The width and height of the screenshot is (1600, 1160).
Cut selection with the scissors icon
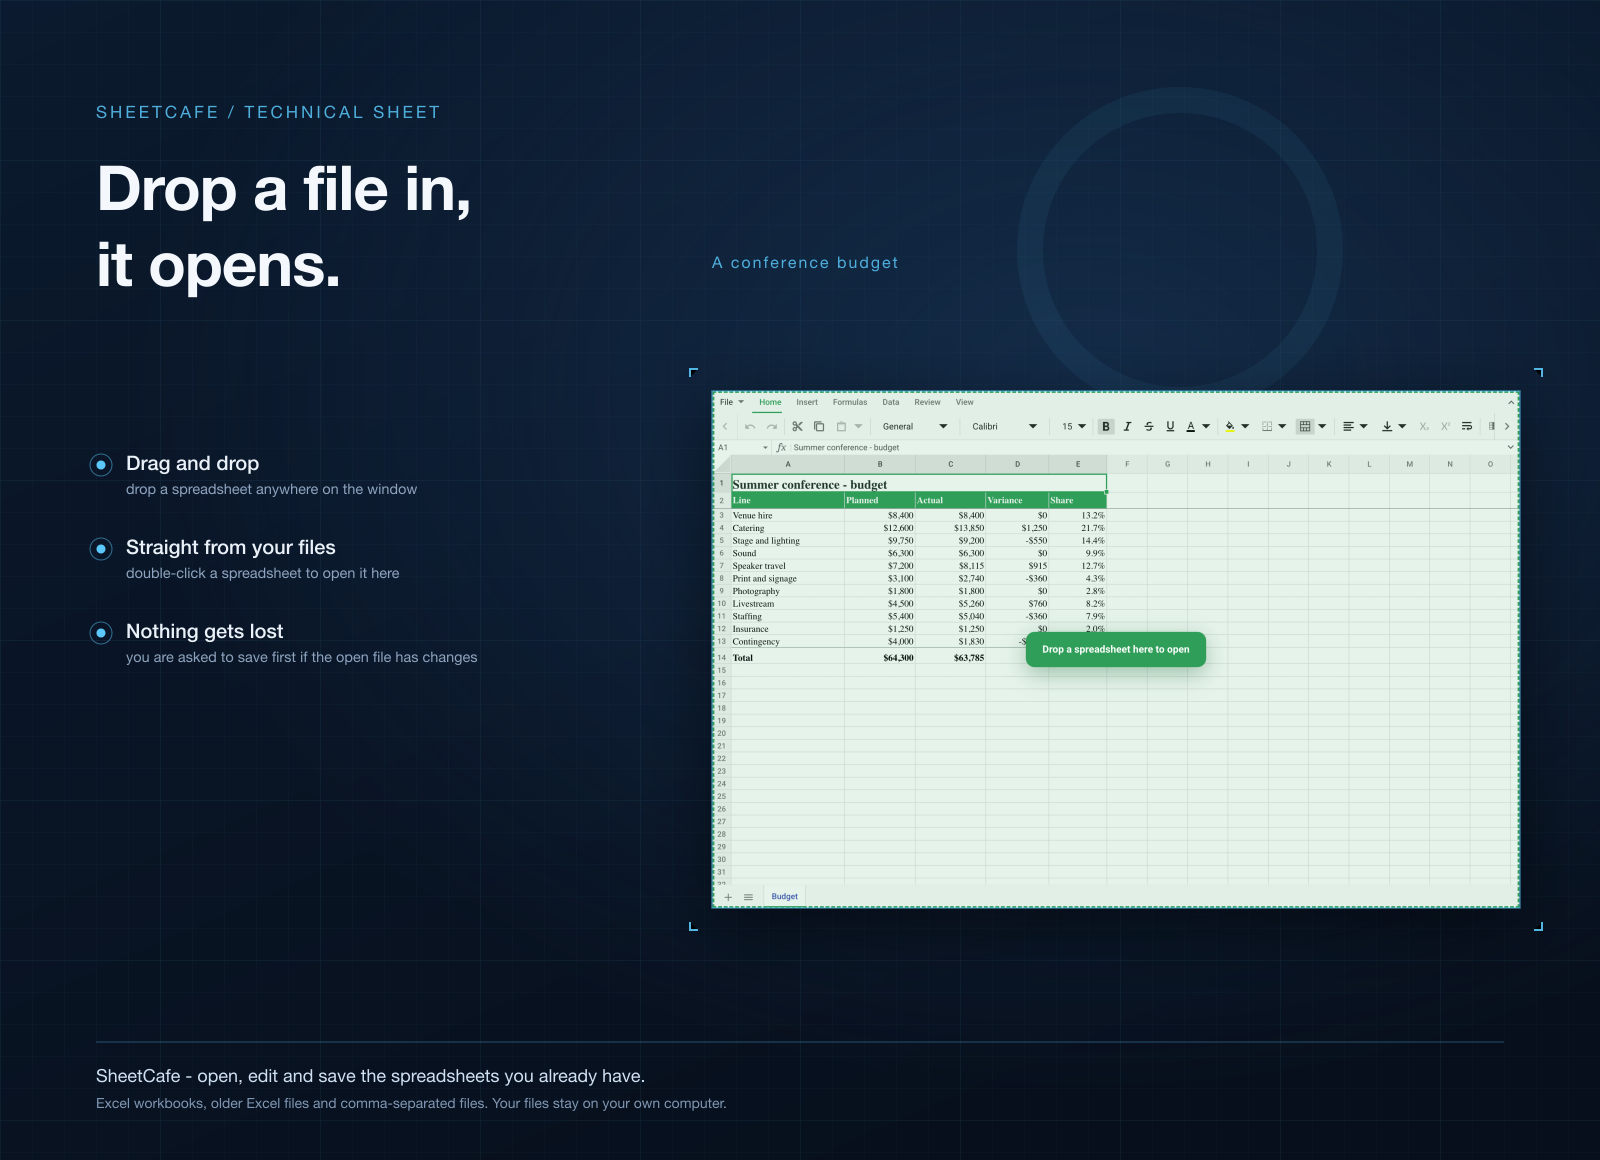[797, 427]
